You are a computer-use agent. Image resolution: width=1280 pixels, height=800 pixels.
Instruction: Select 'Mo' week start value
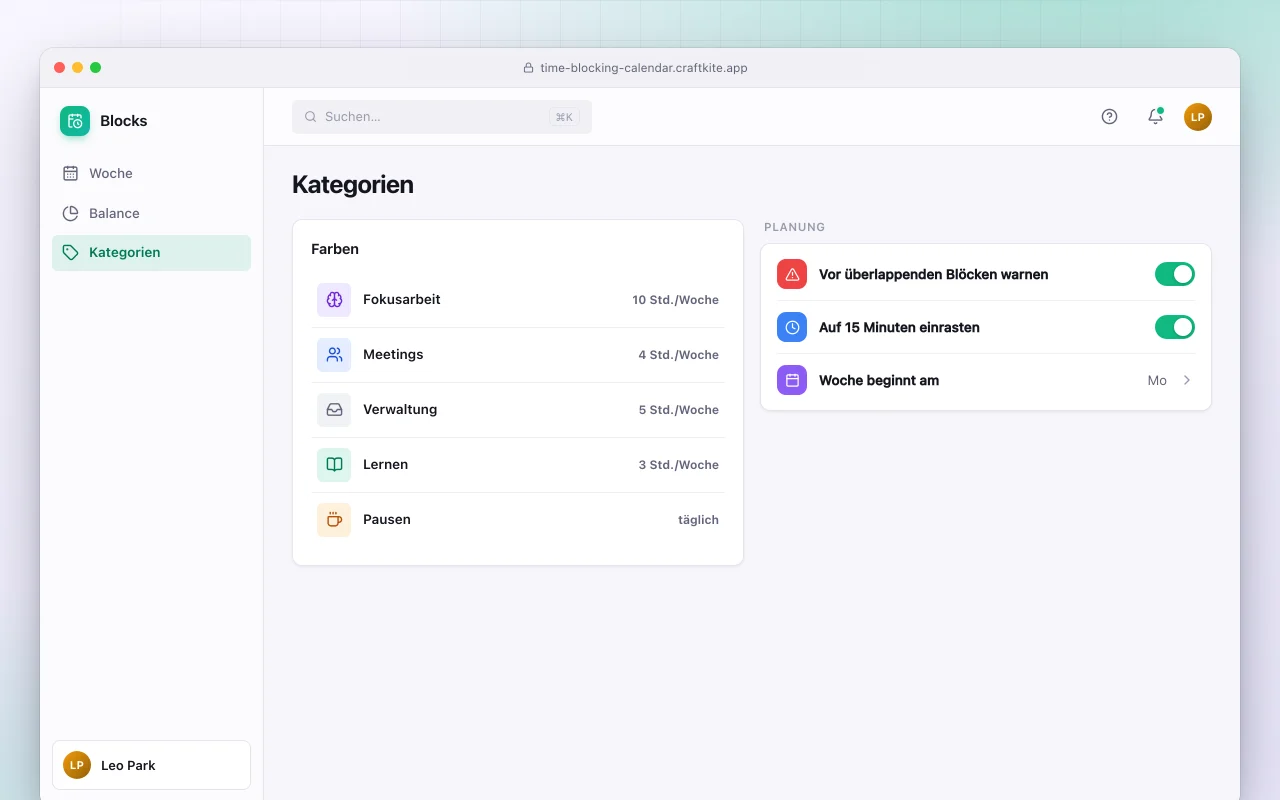point(1157,380)
